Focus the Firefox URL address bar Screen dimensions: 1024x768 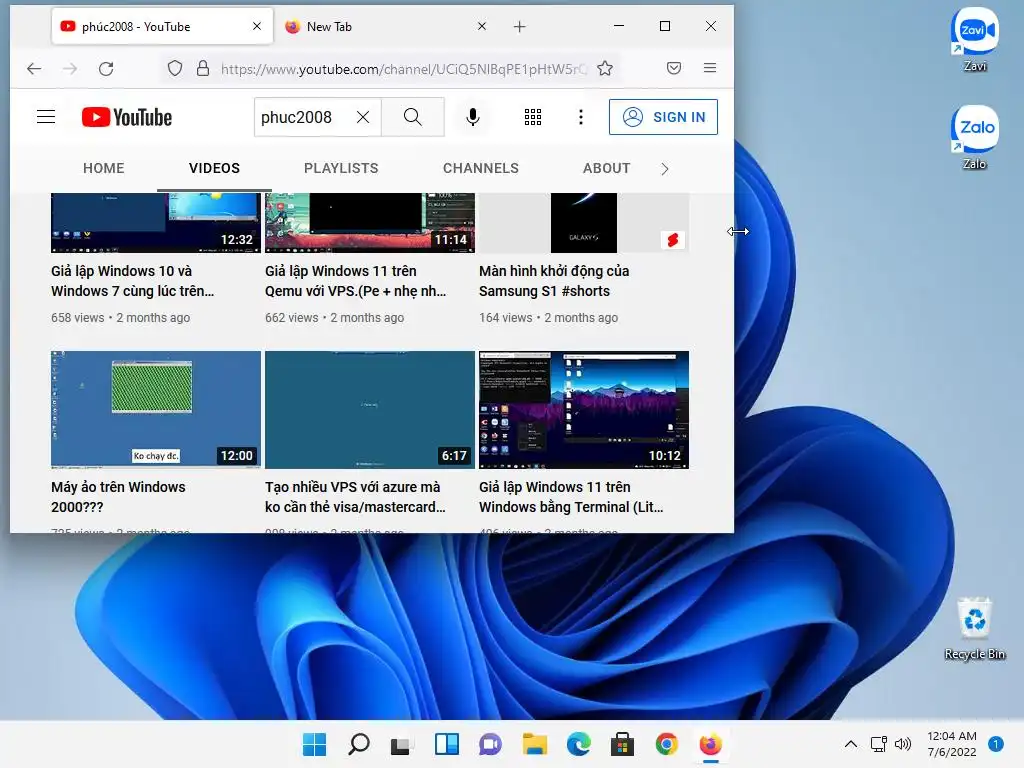coord(404,69)
